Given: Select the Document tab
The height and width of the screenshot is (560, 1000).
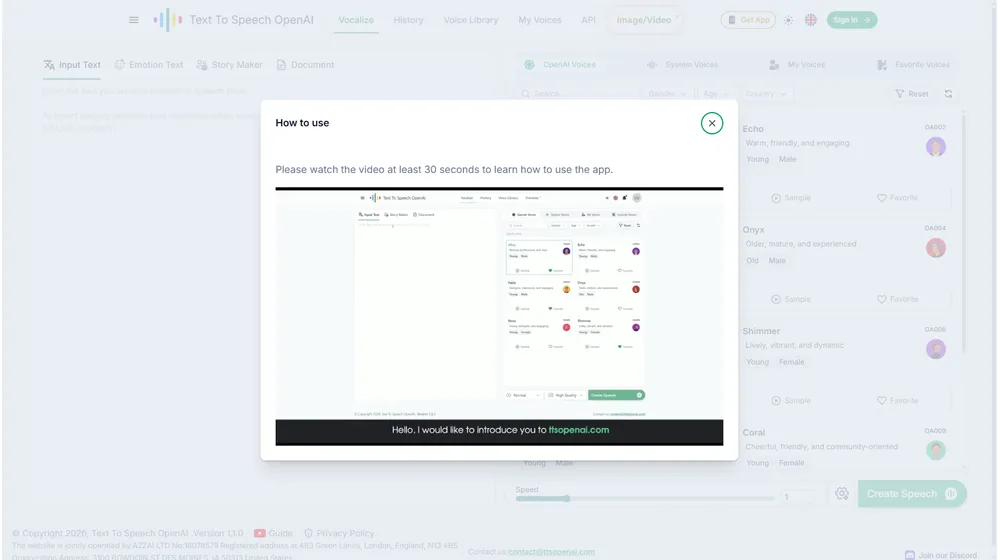Looking at the screenshot, I should (x=305, y=65).
